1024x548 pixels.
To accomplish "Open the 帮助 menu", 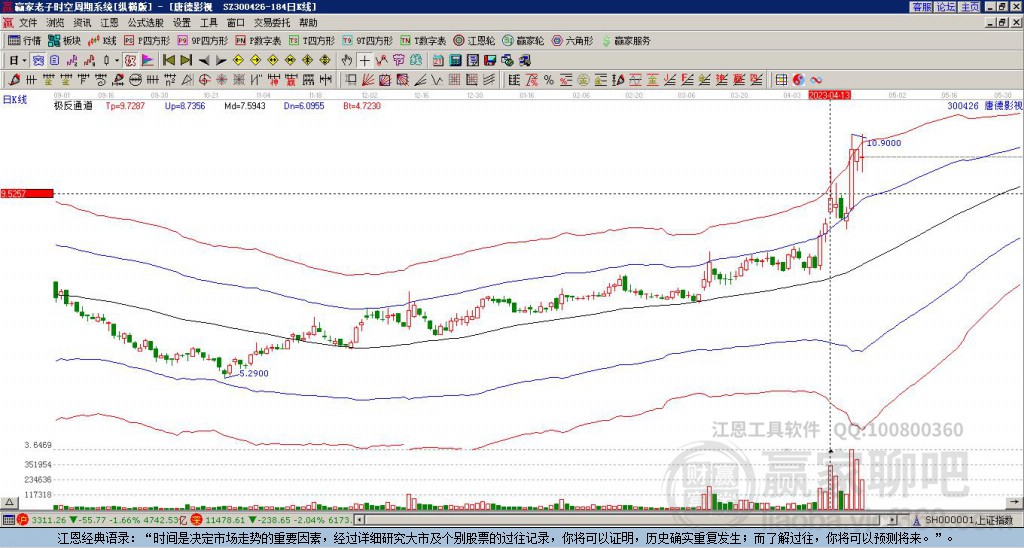I will click(308, 23).
